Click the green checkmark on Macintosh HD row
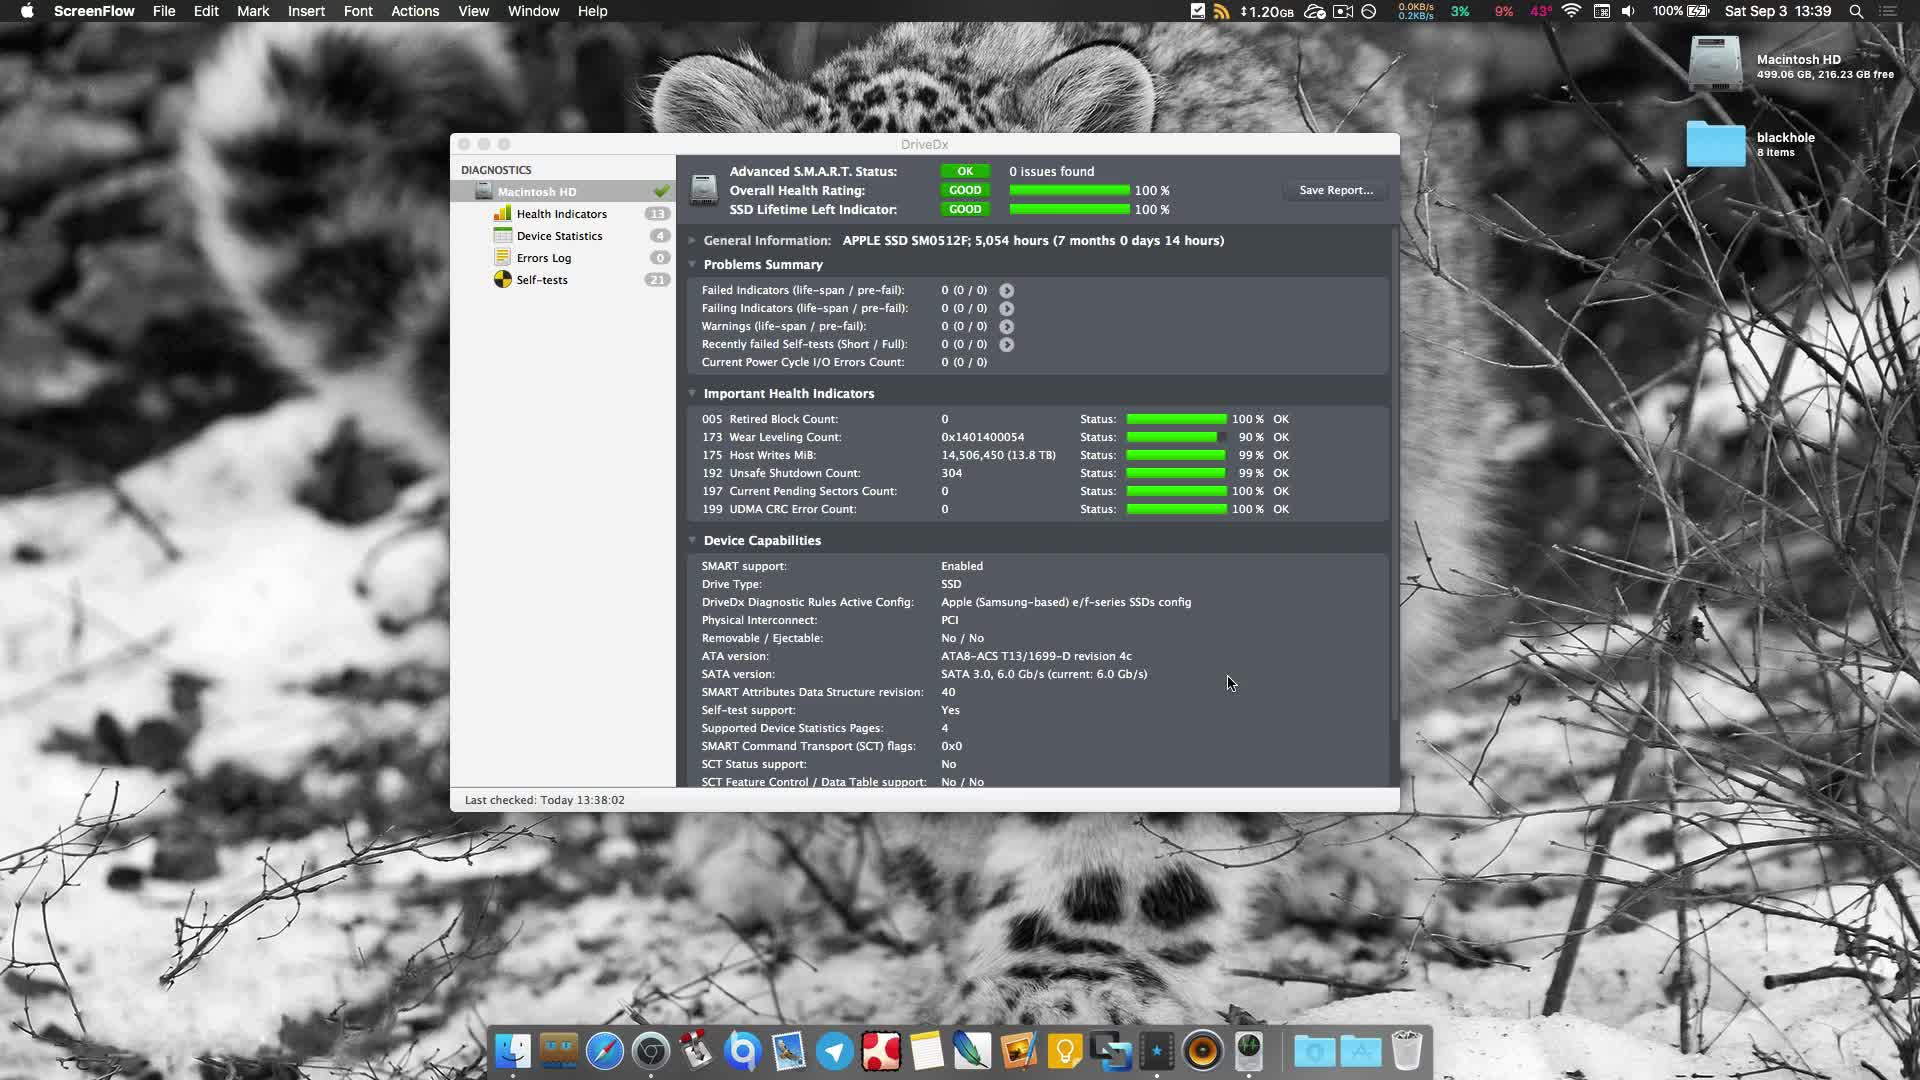This screenshot has height=1080, width=1920. point(661,191)
